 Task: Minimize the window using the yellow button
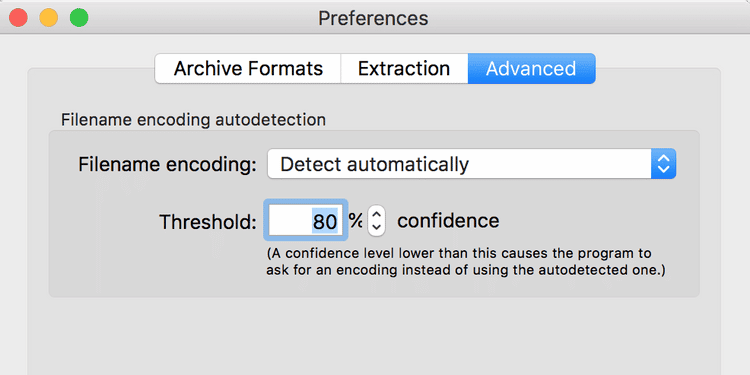[x=49, y=18]
